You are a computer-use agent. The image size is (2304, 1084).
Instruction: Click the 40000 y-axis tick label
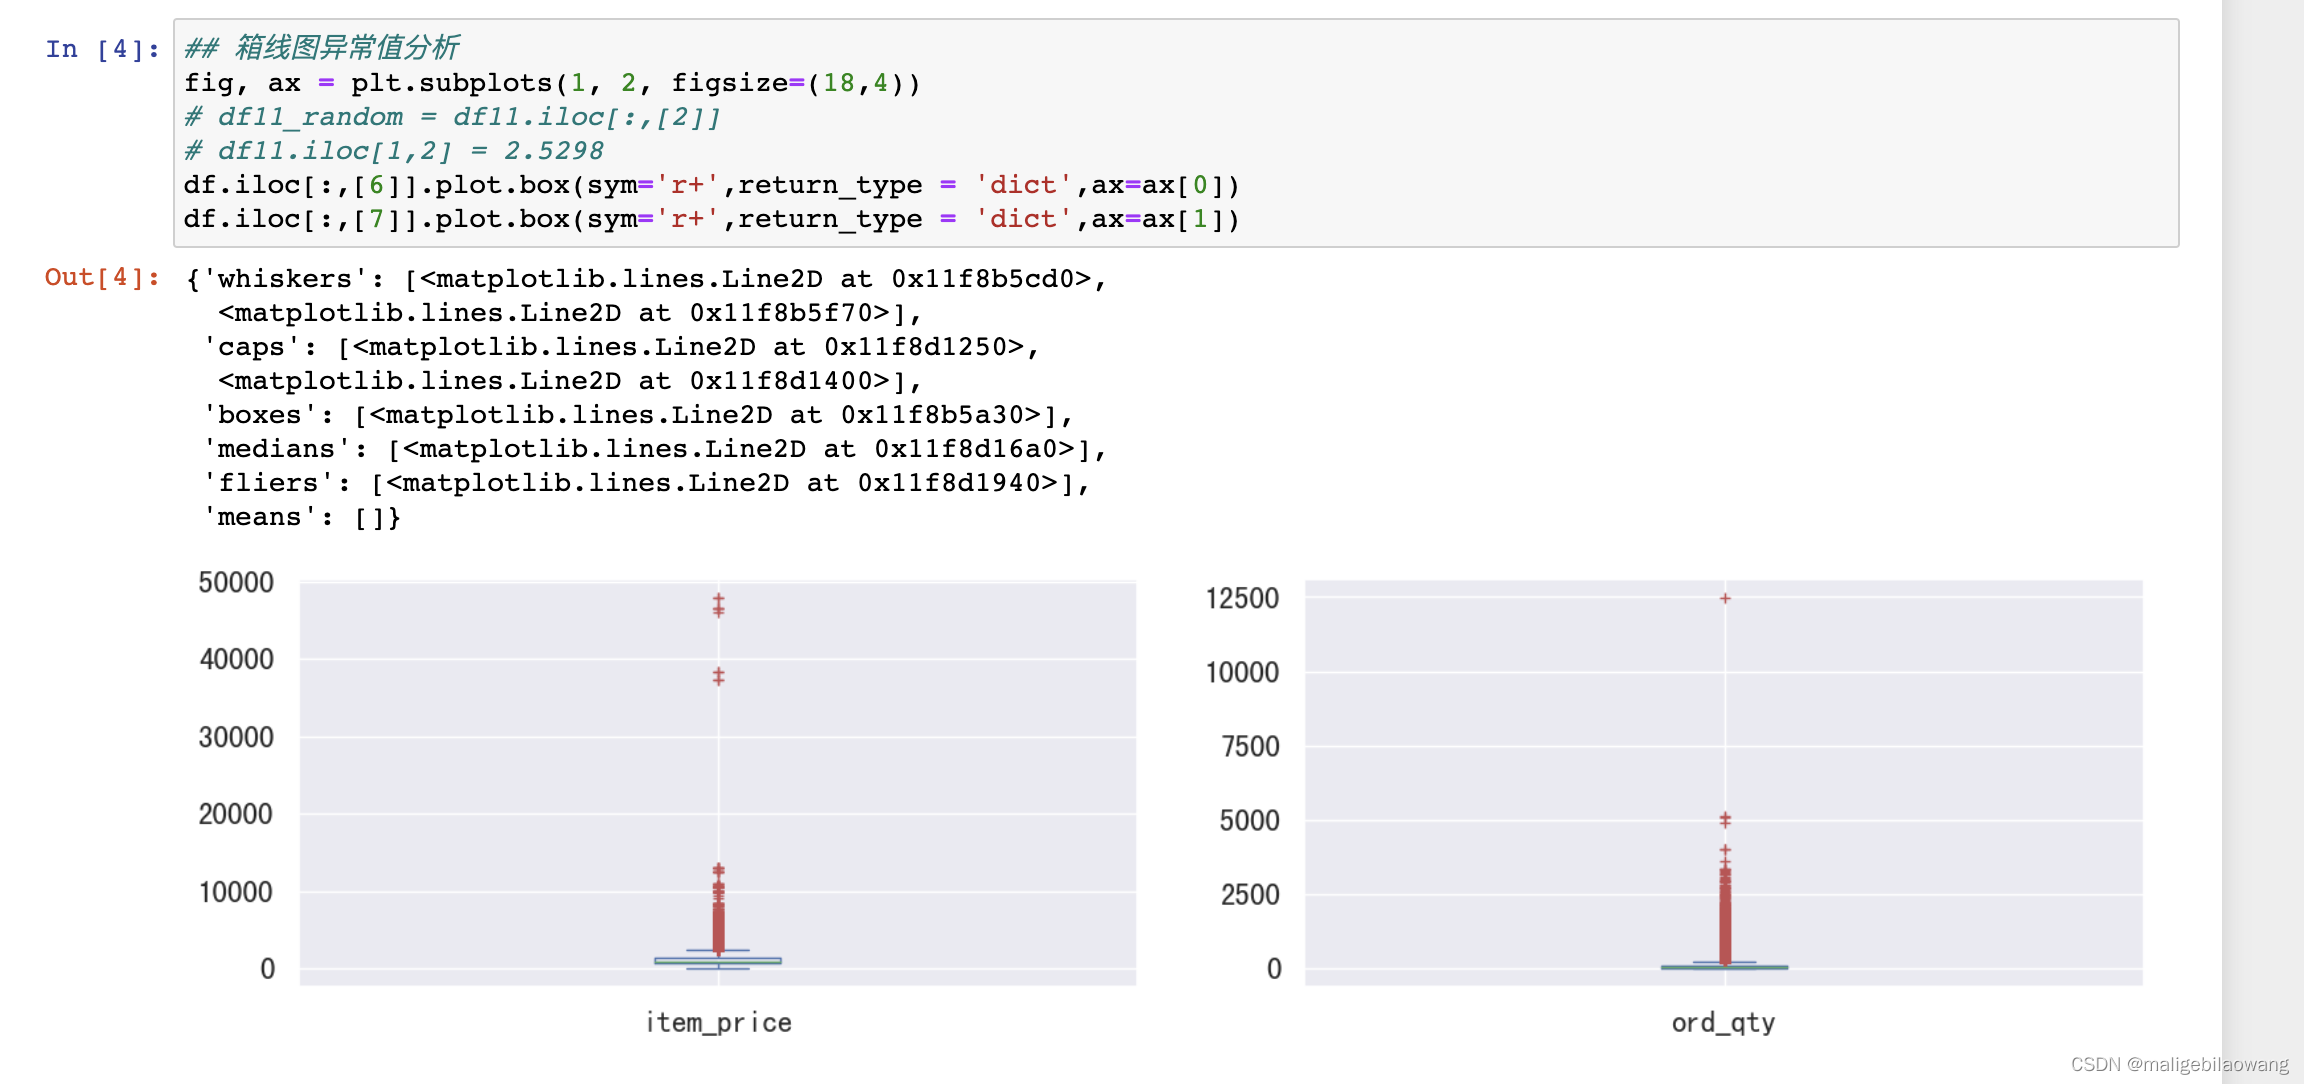236,659
